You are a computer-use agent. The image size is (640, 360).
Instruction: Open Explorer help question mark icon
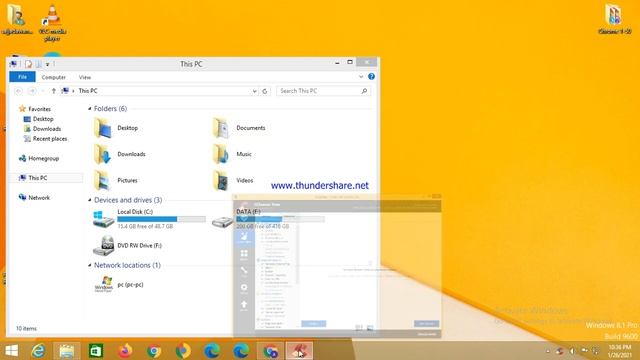pos(371,76)
